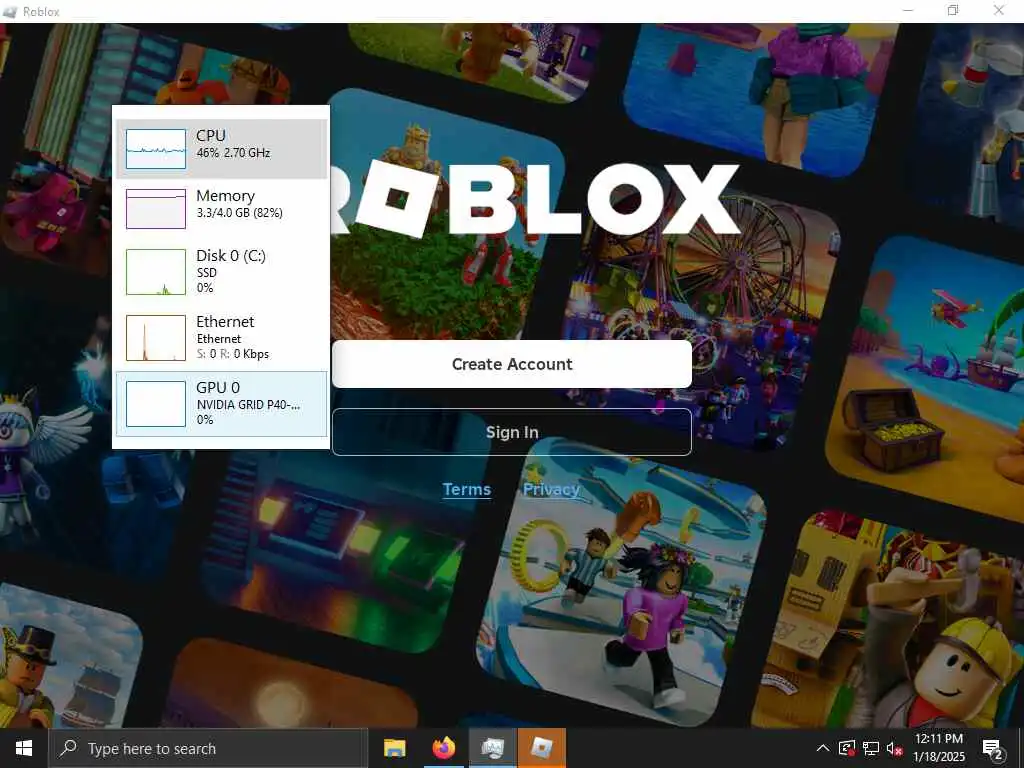
Task: Click the Sign In button
Action: (512, 432)
